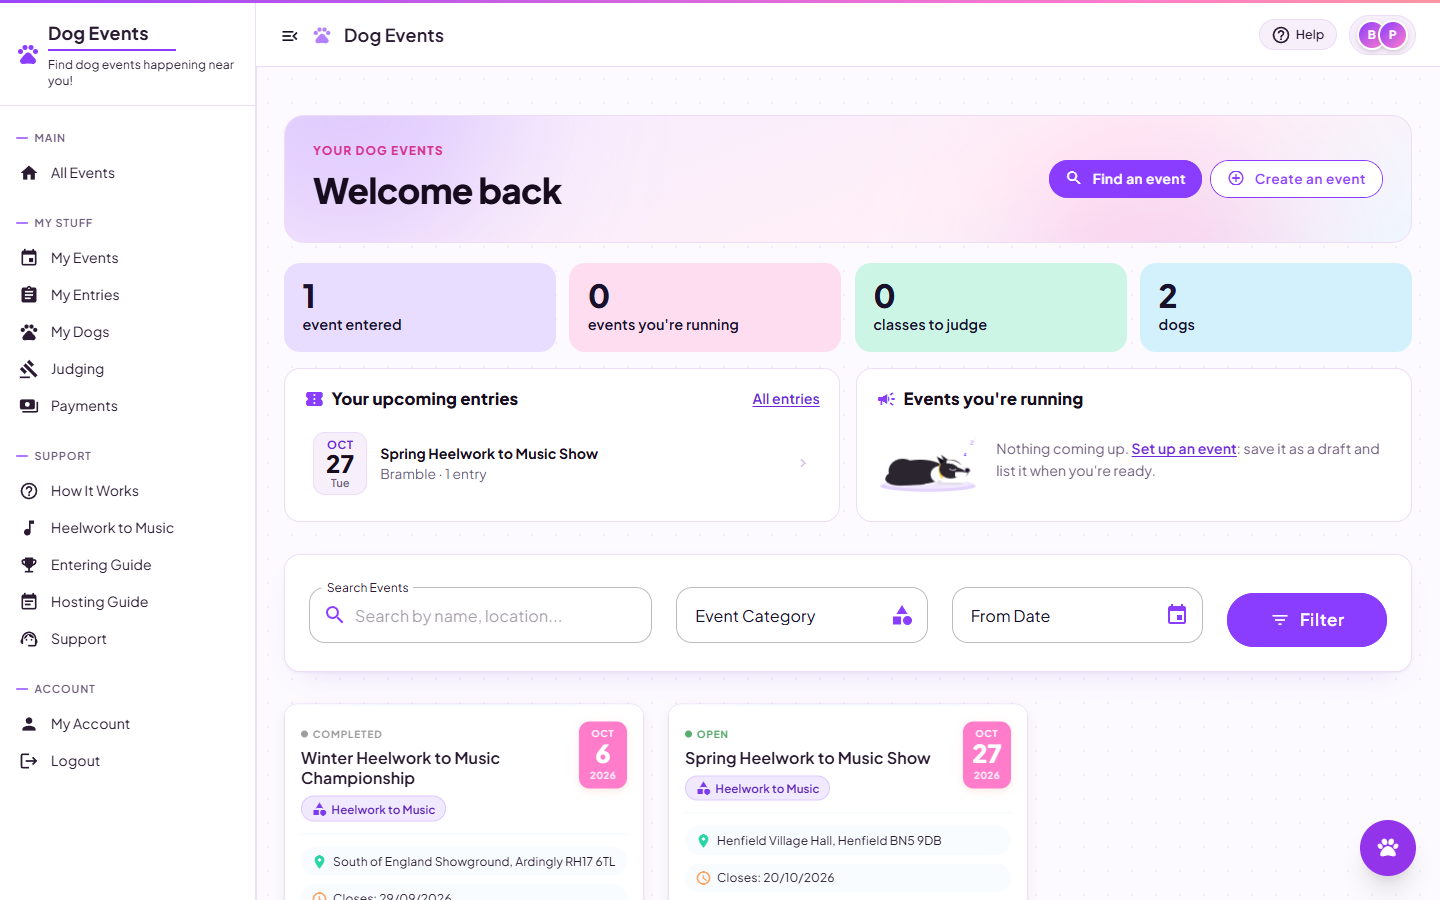The image size is (1440, 900).
Task: Open the user avatars B P menu
Action: [1382, 35]
